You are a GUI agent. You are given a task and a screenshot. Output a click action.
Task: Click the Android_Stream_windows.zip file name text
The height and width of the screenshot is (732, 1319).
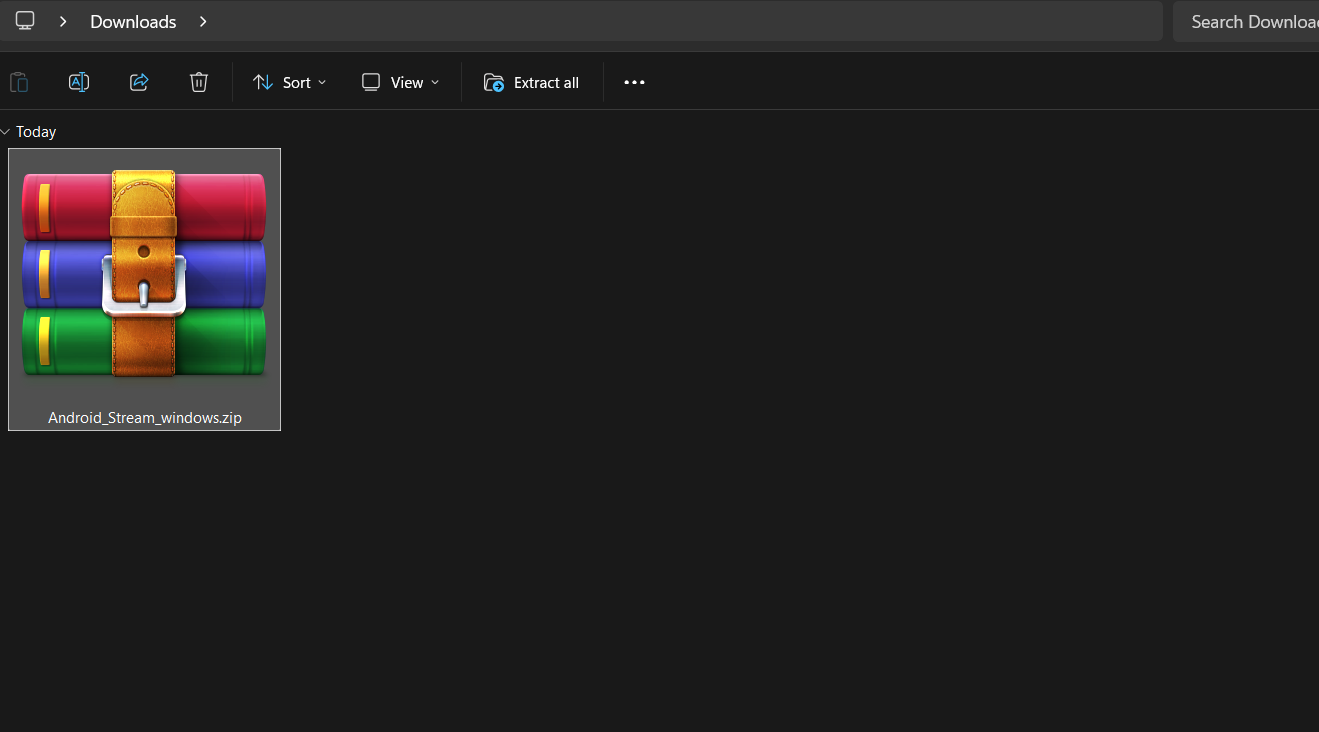144,417
